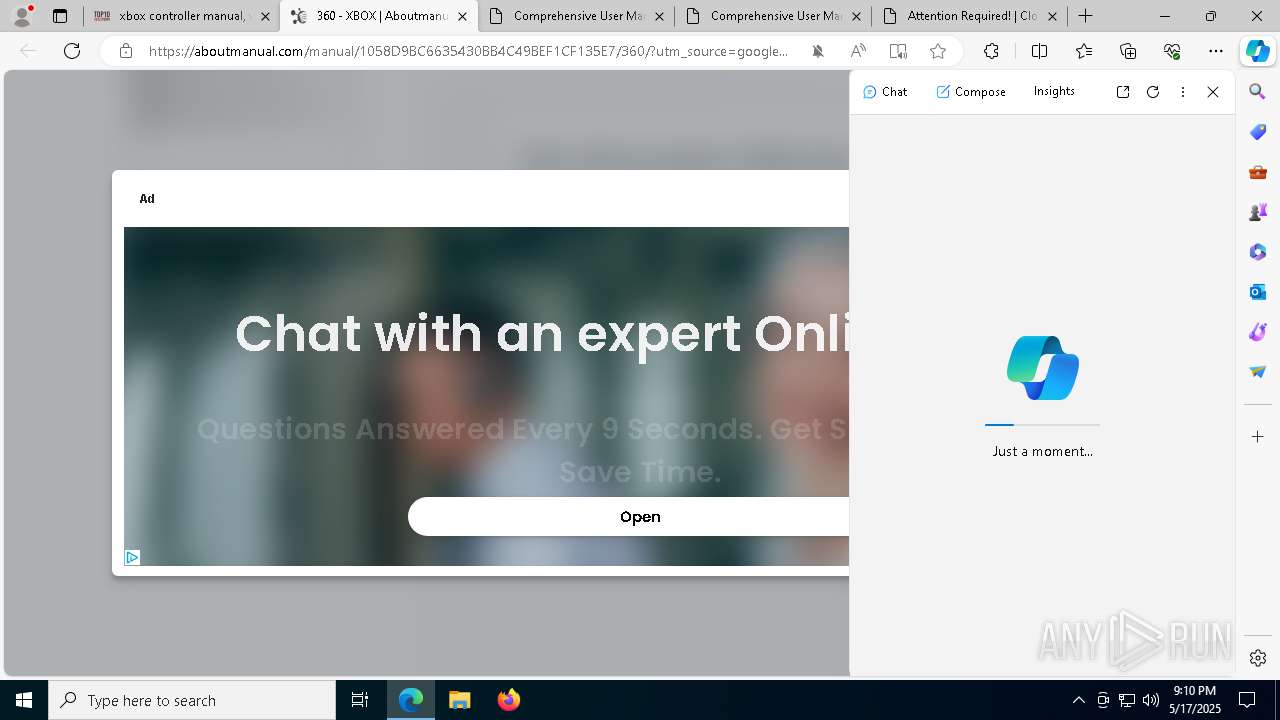Open the Edge profile icon
1280x720 pixels.
21,16
